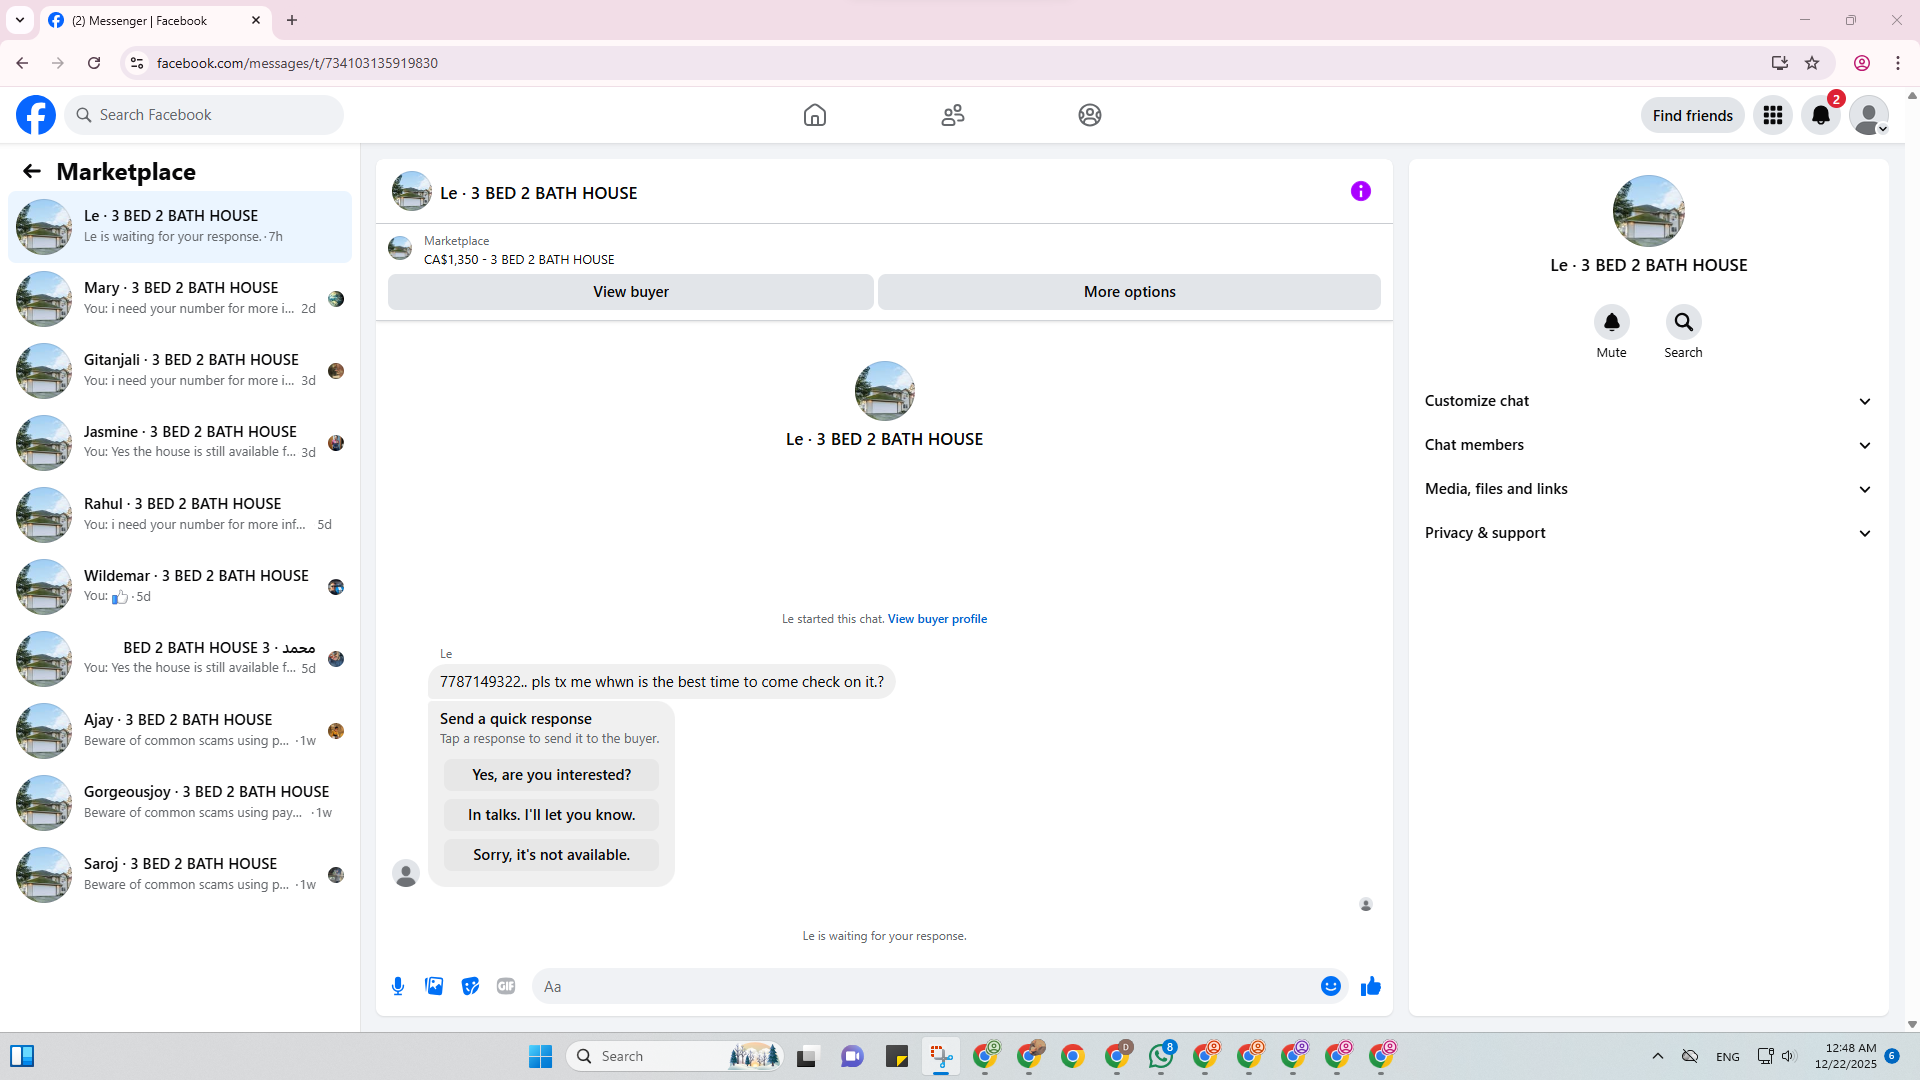Open conversation information purple icon
Image resolution: width=1920 pixels, height=1080 pixels.
(x=1361, y=191)
